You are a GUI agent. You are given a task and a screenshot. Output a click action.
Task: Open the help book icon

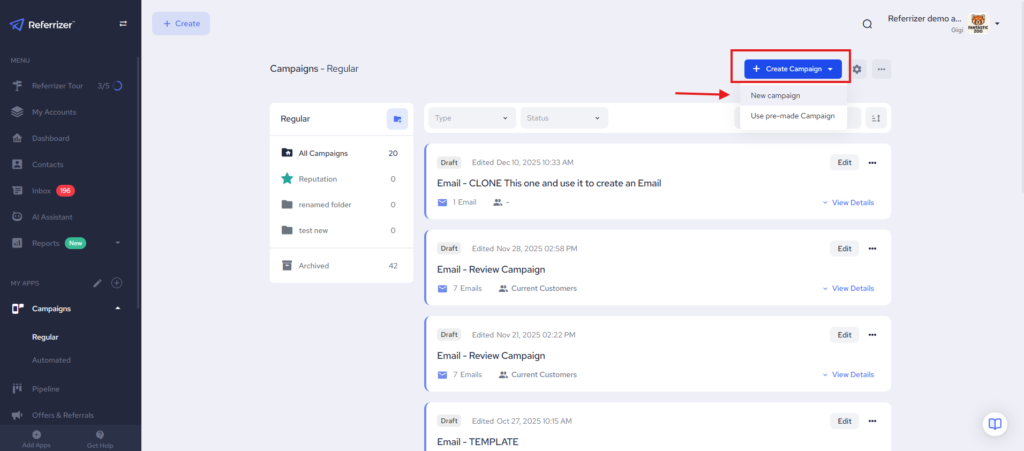pyautogui.click(x=994, y=424)
